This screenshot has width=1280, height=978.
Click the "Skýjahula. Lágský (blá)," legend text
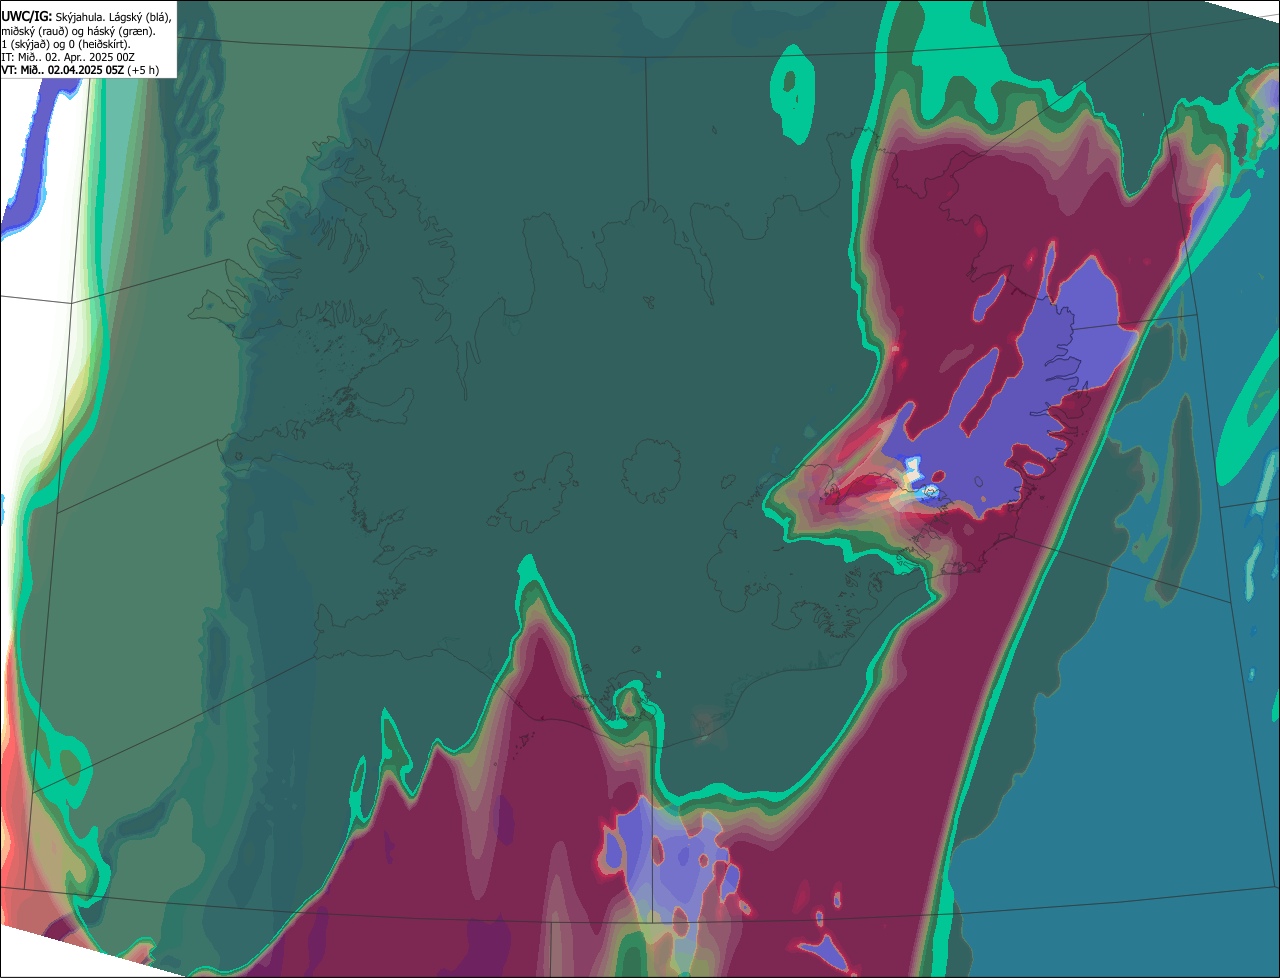(113, 18)
